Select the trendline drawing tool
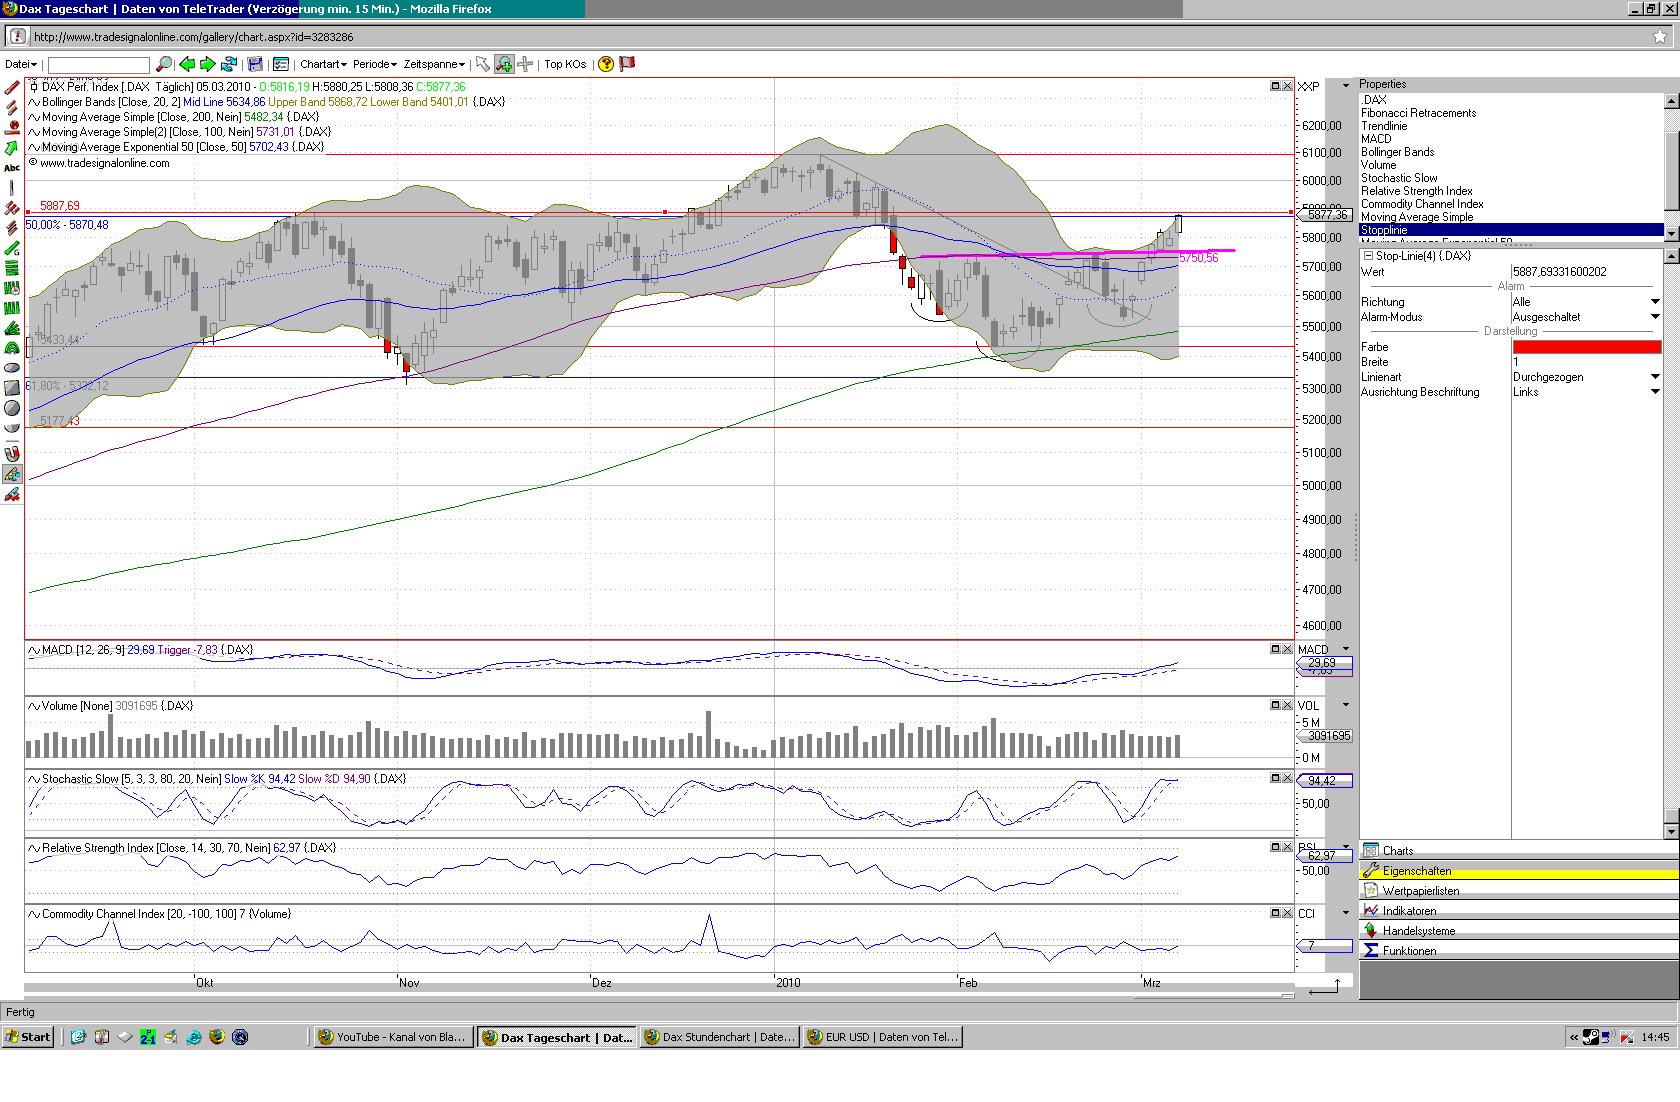Image resolution: width=1680 pixels, height=1102 pixels. (x=12, y=88)
